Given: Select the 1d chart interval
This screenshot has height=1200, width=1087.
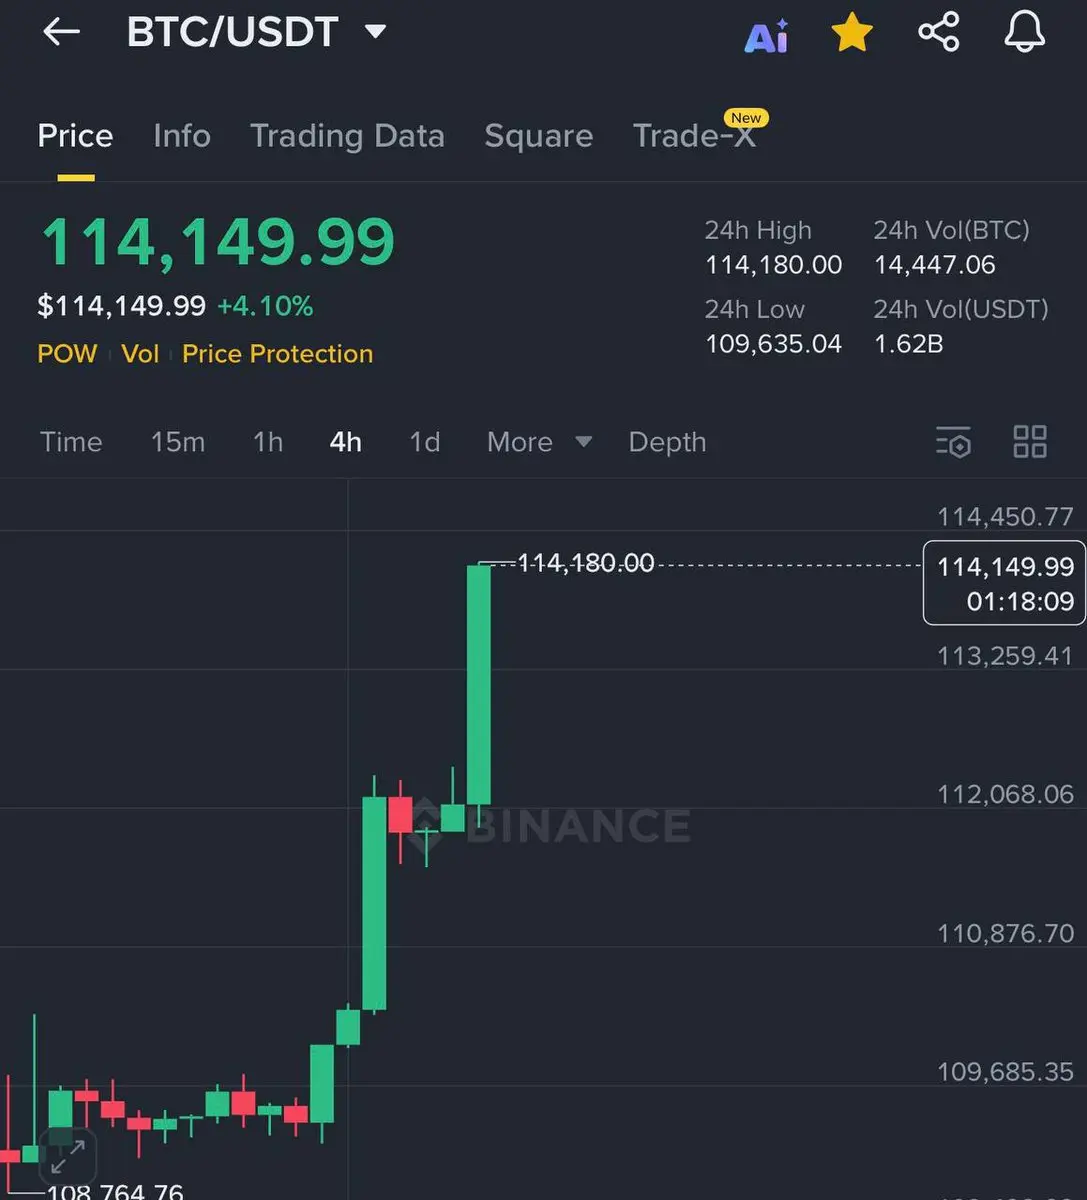Looking at the screenshot, I should [425, 442].
